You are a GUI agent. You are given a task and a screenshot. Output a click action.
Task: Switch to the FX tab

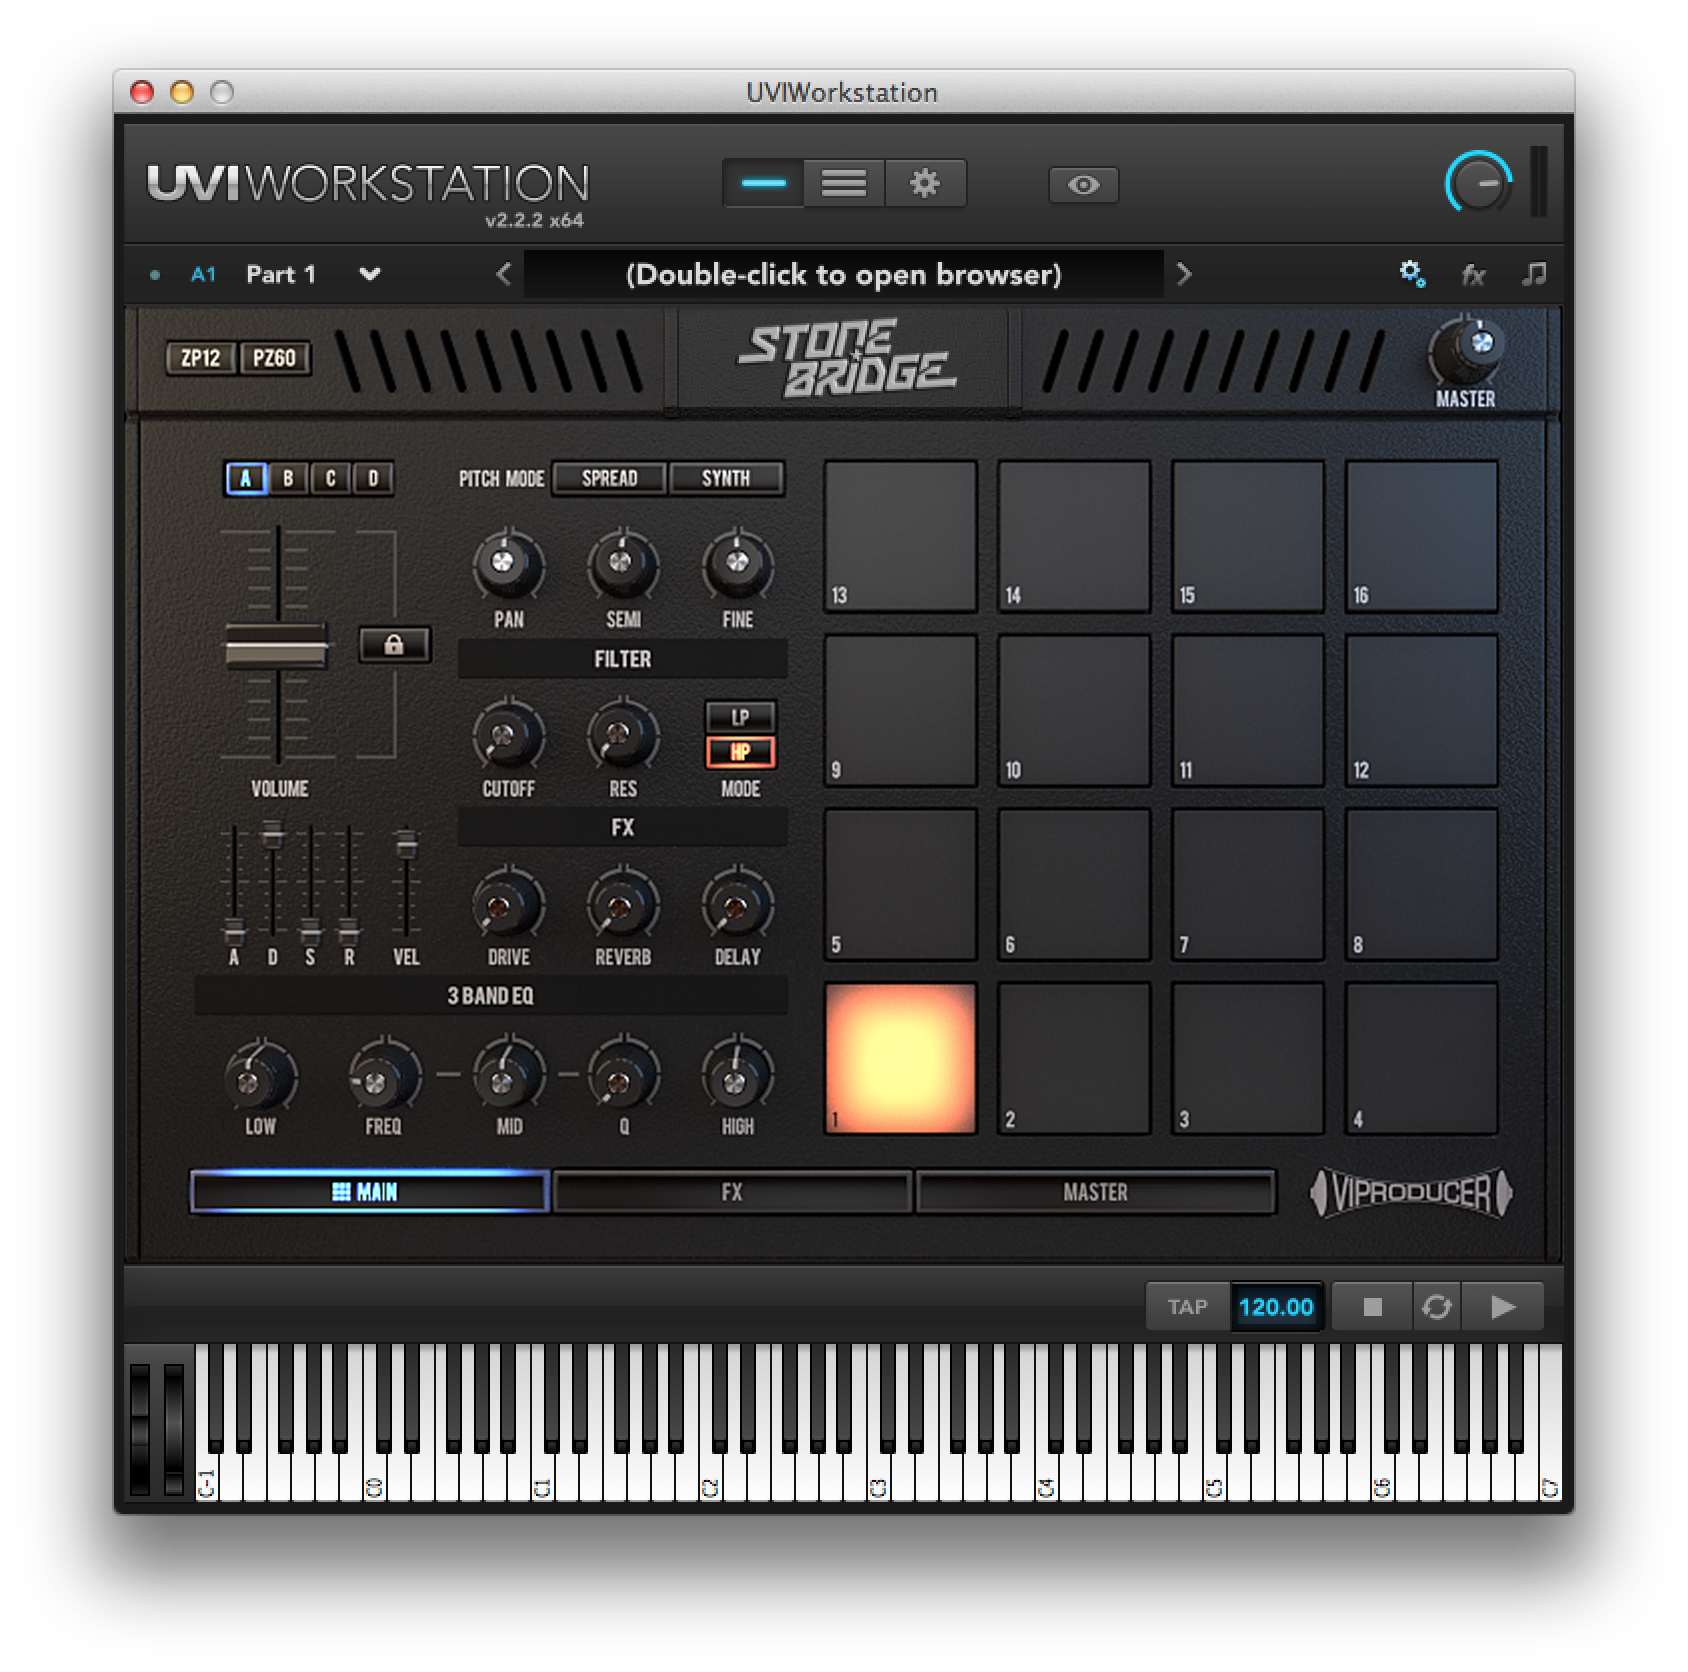point(735,1192)
